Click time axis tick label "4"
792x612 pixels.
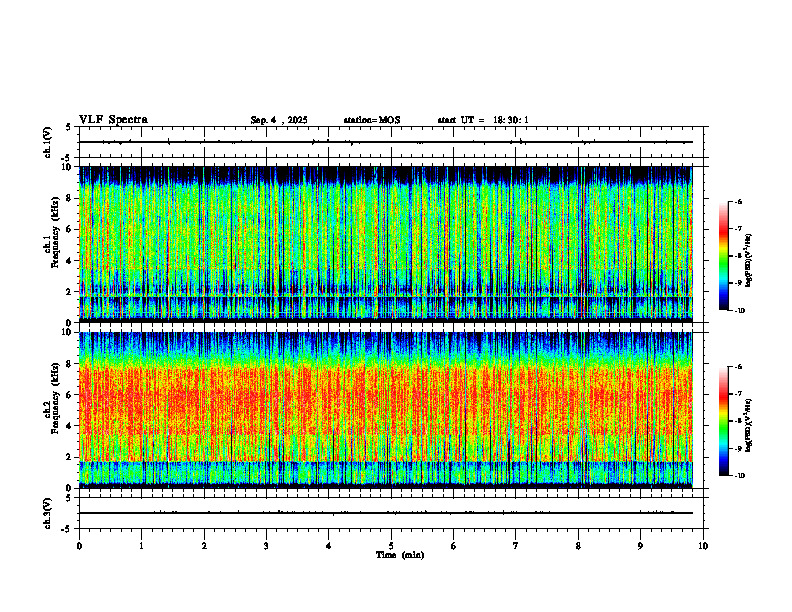[x=329, y=546]
